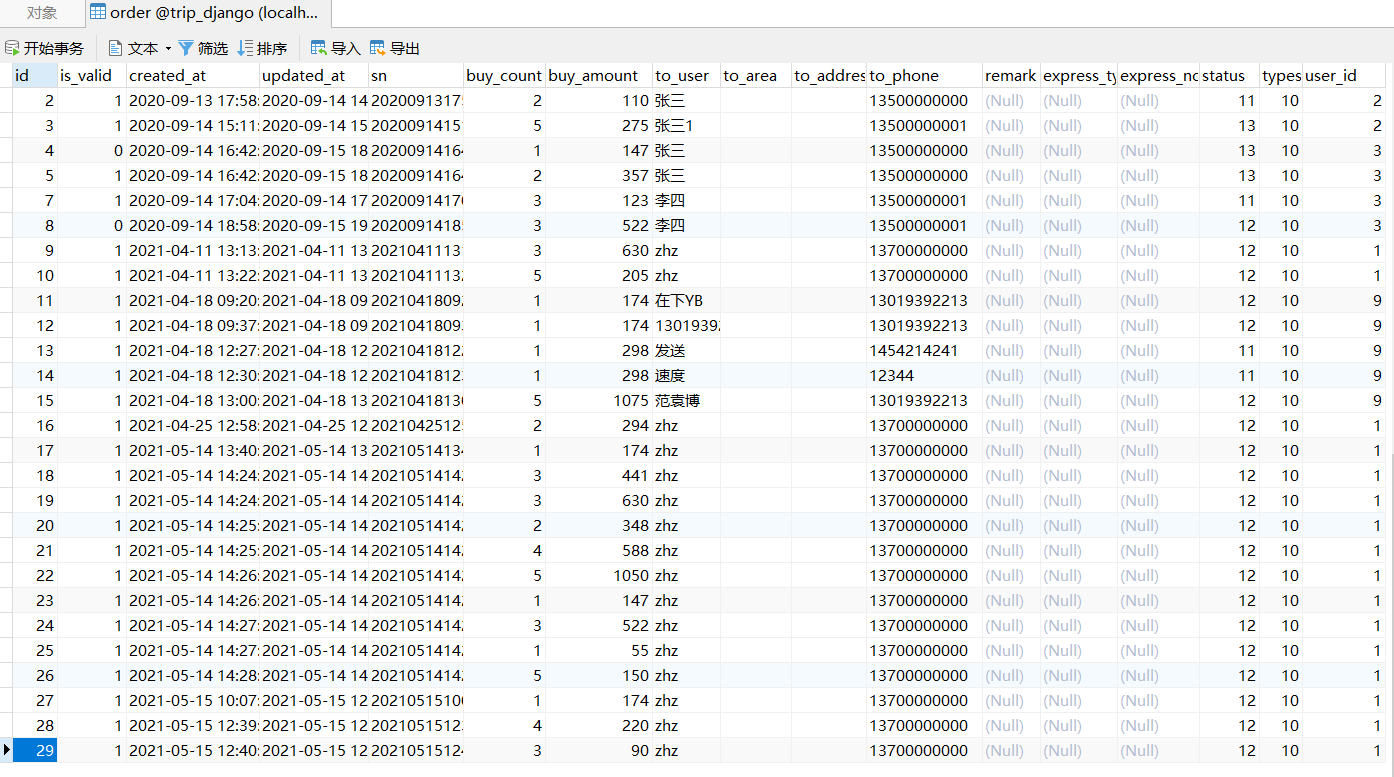The width and height of the screenshot is (1394, 777).
Task: Select the id cell 29
Action: coord(35,750)
